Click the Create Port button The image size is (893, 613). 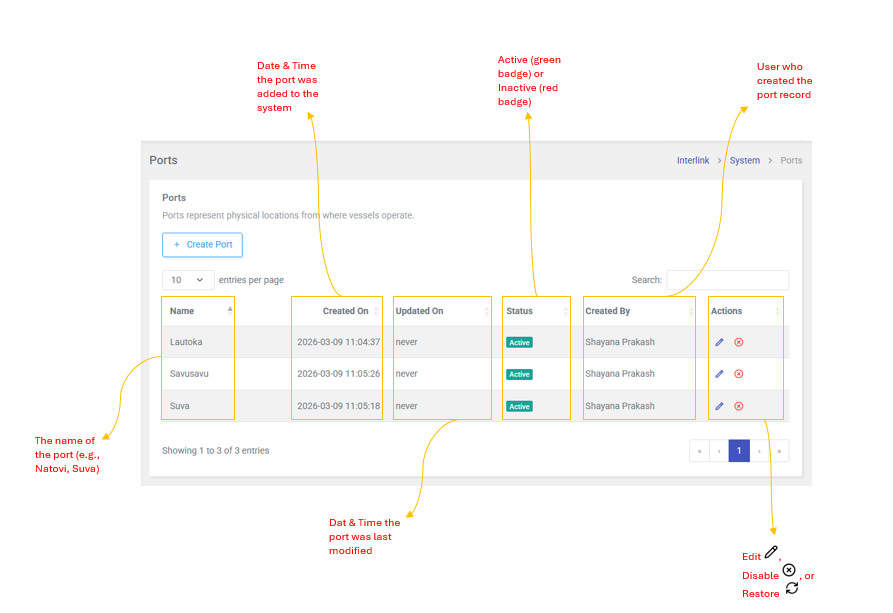click(x=202, y=244)
